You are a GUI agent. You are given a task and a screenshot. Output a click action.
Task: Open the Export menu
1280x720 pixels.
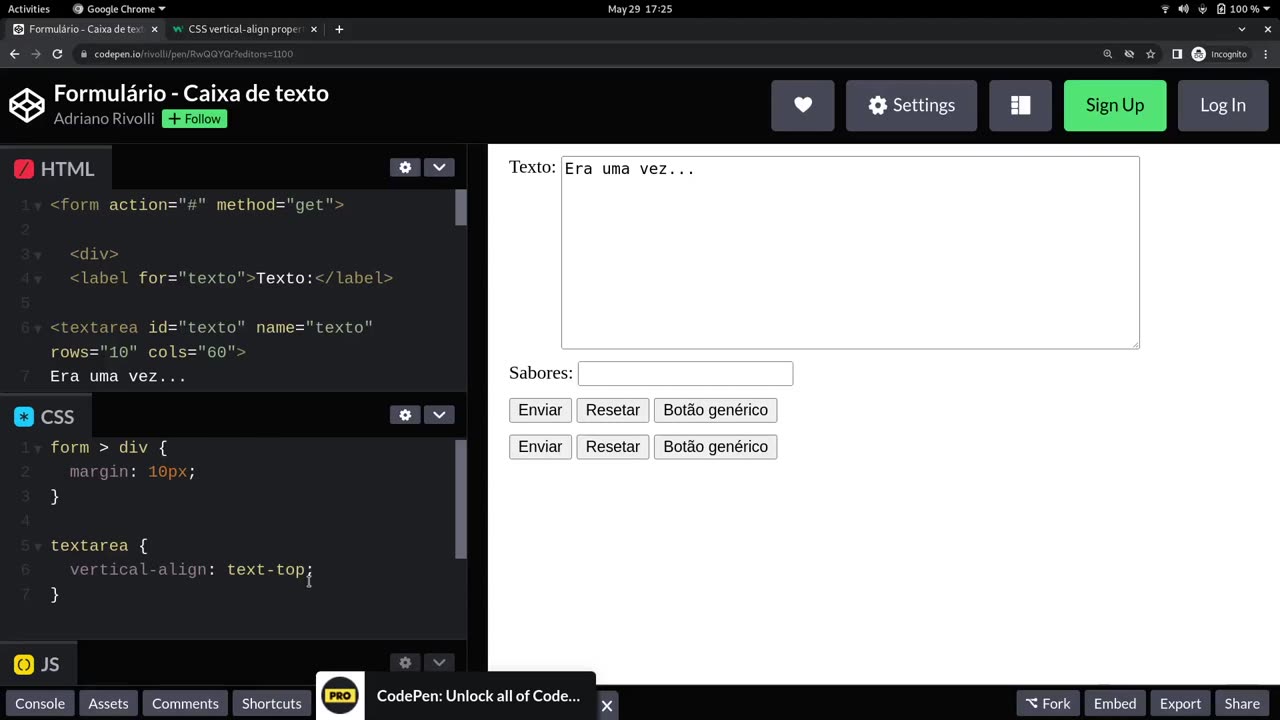click(x=1180, y=703)
